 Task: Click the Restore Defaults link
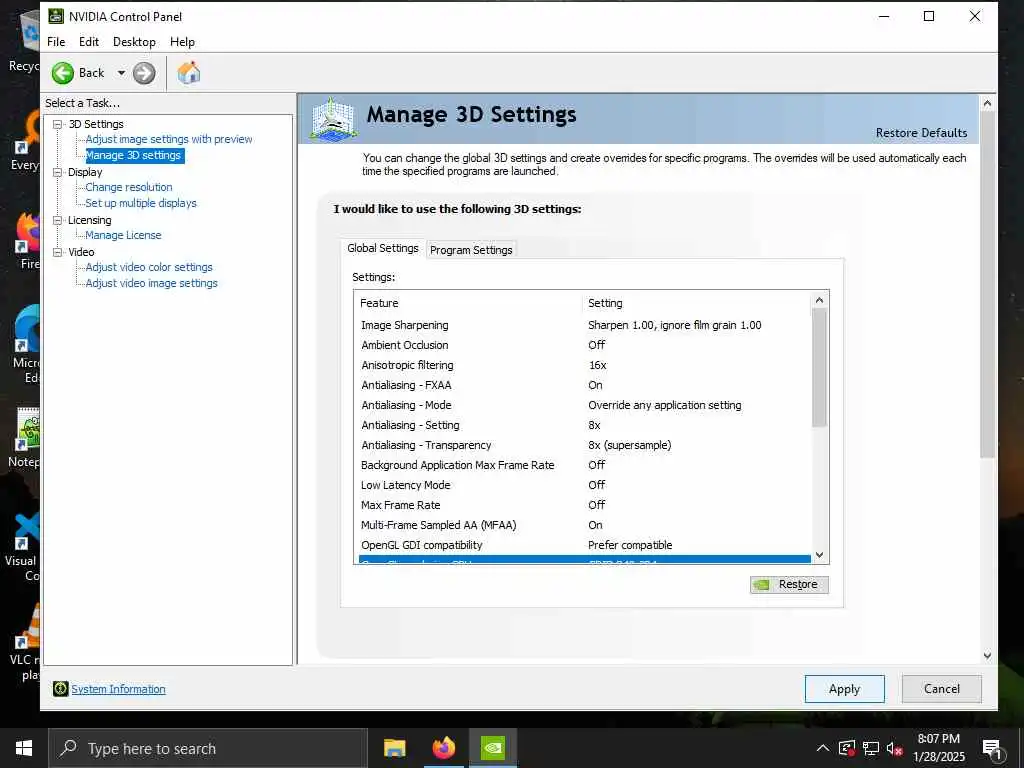921,133
